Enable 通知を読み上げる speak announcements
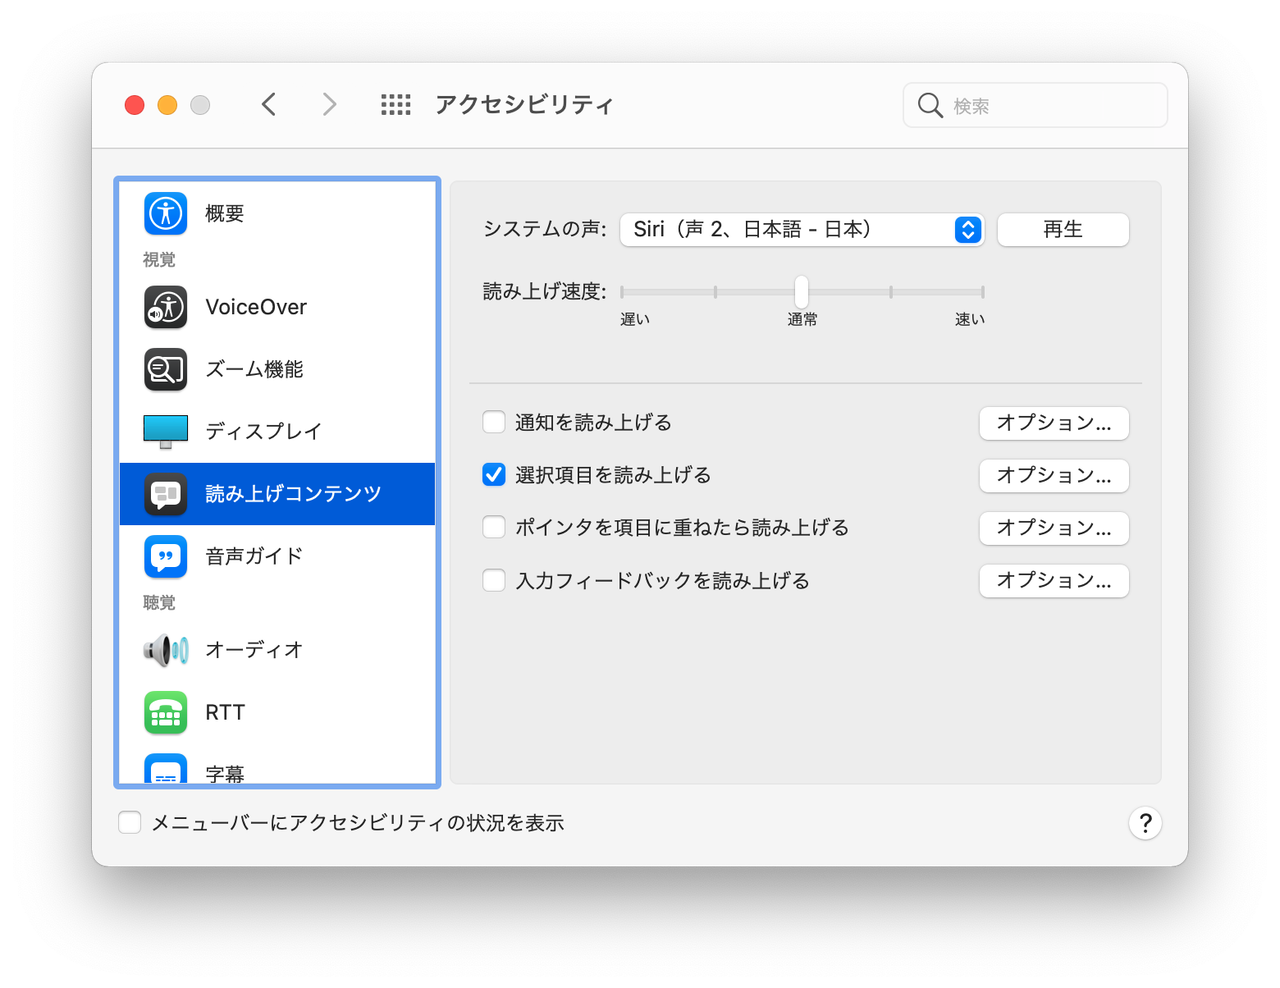 click(x=493, y=422)
